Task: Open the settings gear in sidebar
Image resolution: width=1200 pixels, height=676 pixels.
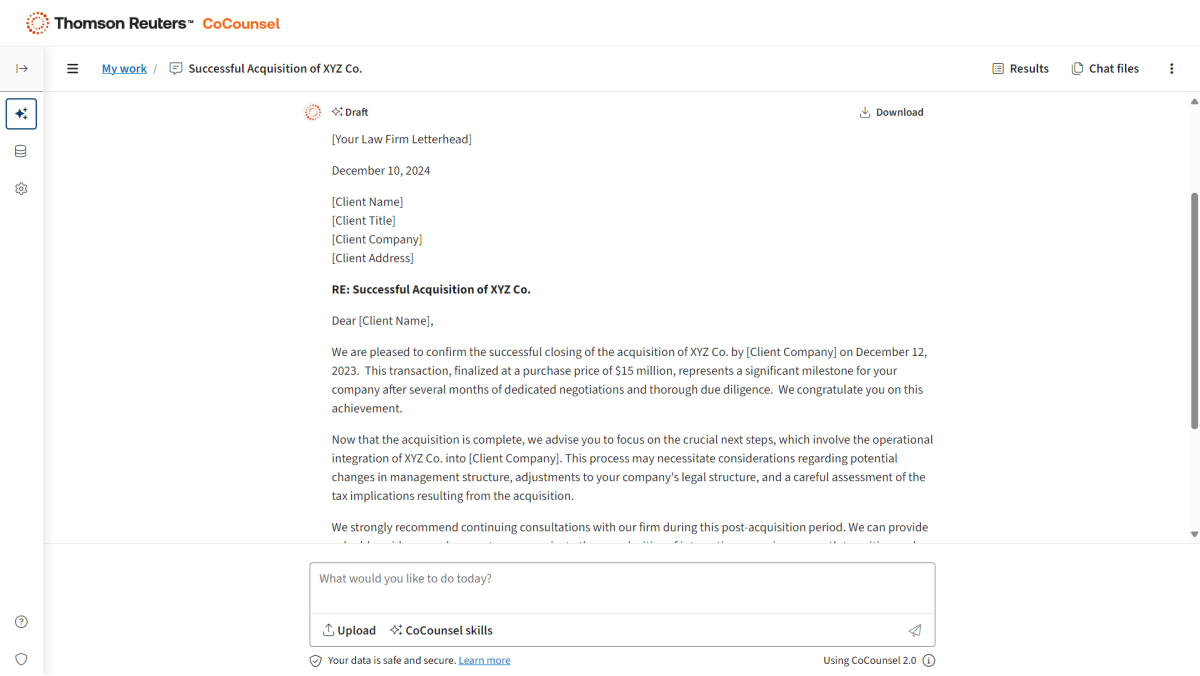Action: tap(21, 189)
